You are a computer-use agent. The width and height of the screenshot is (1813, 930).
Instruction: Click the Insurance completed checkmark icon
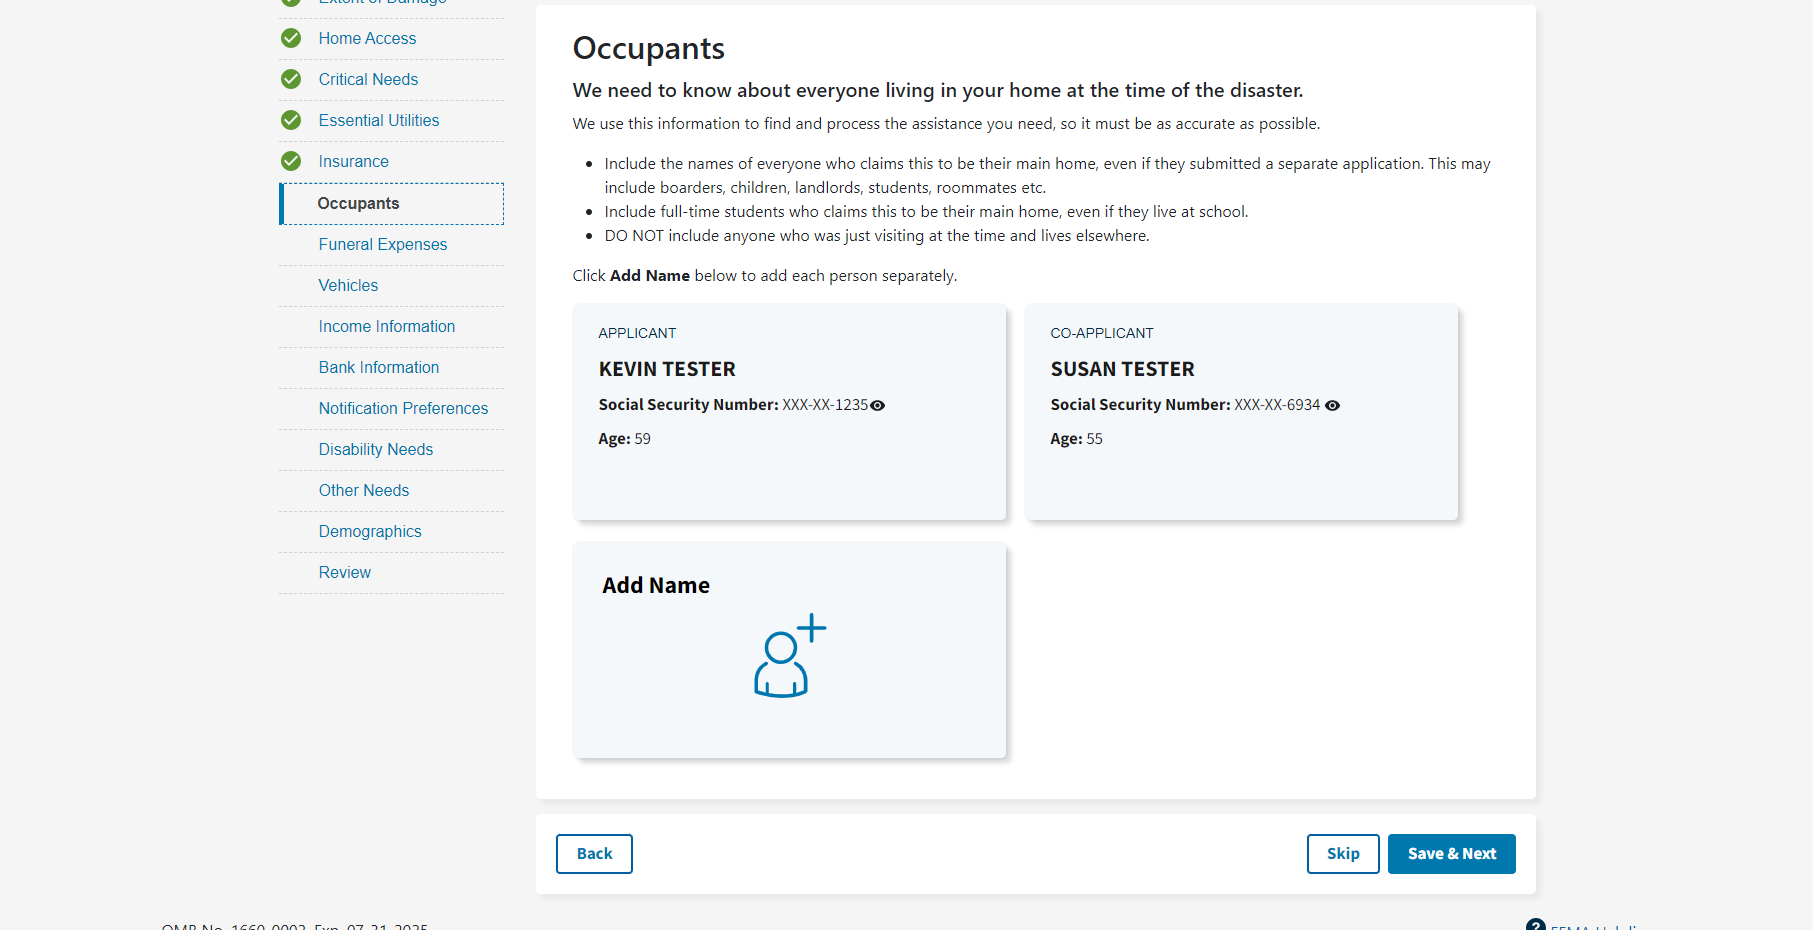pos(291,161)
